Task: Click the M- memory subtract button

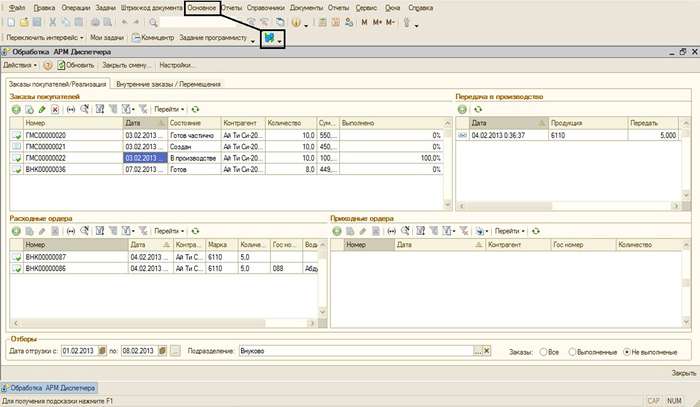Action: [391, 22]
